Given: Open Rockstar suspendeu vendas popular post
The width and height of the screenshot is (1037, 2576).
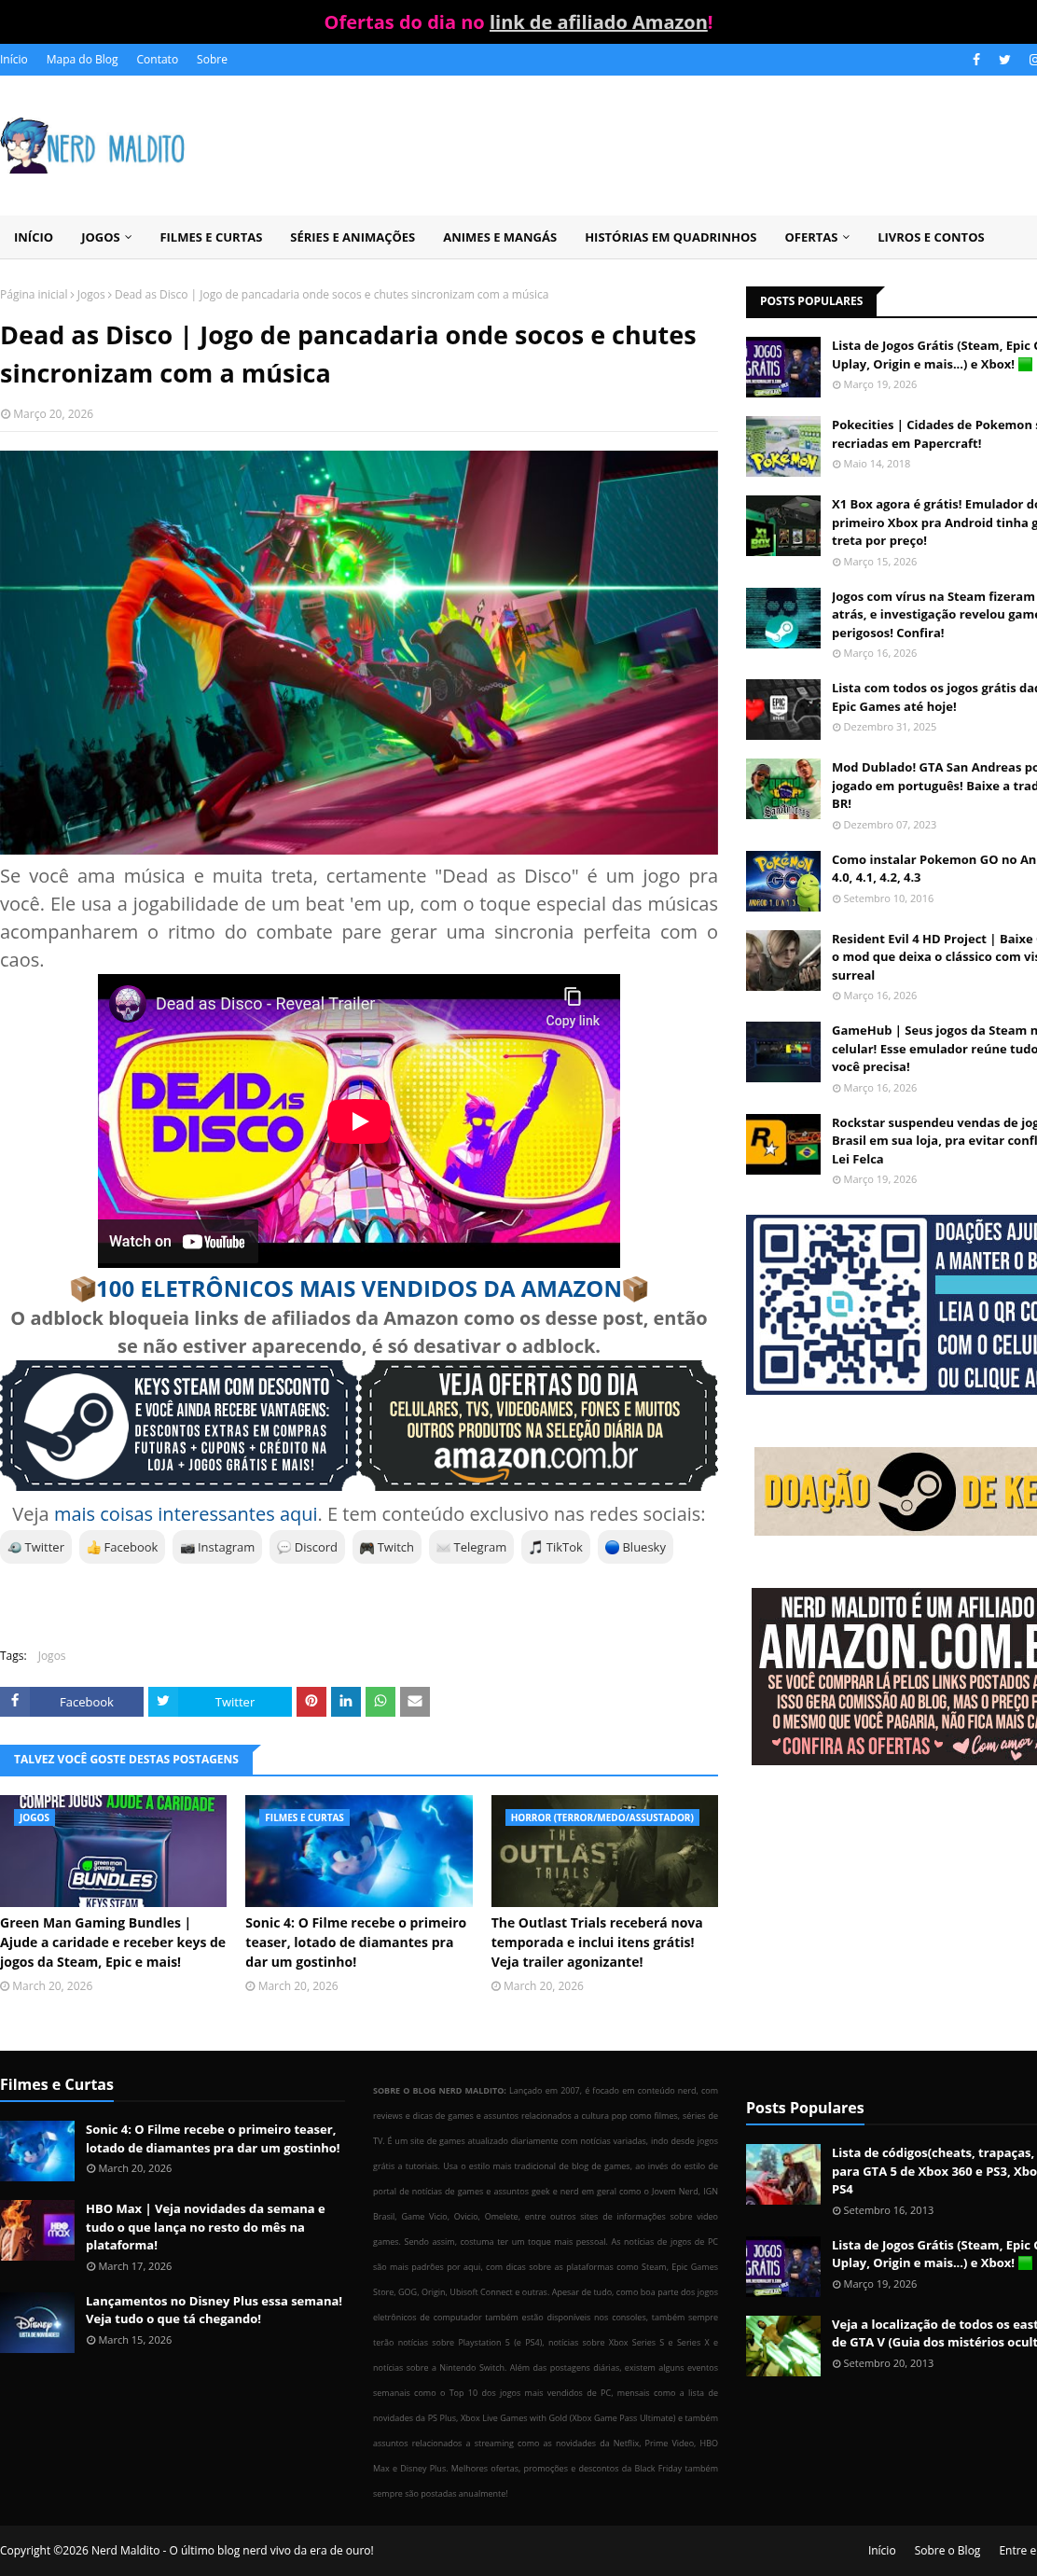Looking at the screenshot, I should pyautogui.click(x=934, y=1140).
